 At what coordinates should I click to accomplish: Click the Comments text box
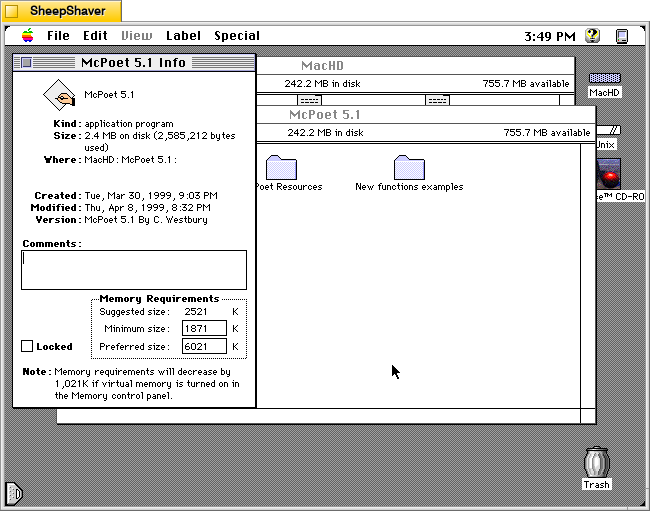(x=134, y=270)
